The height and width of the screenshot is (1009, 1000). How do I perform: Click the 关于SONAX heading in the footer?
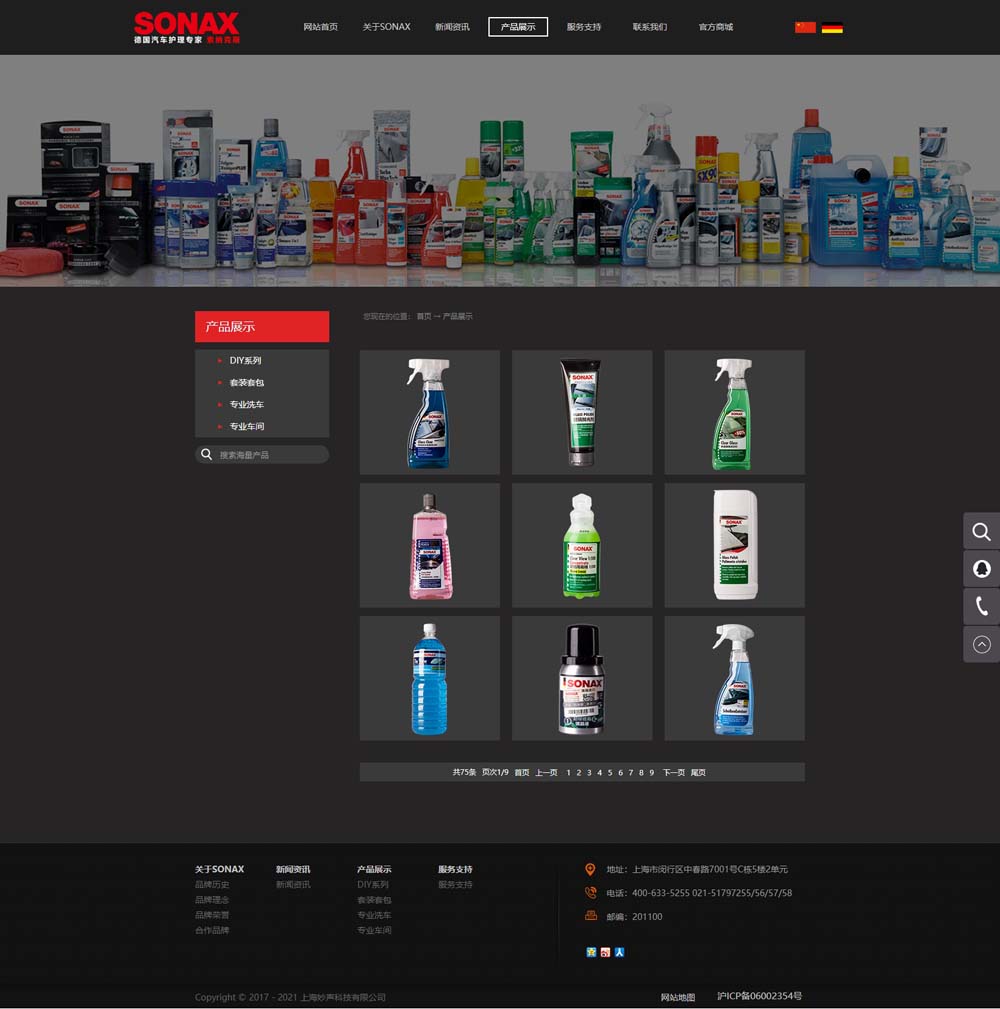click(219, 869)
